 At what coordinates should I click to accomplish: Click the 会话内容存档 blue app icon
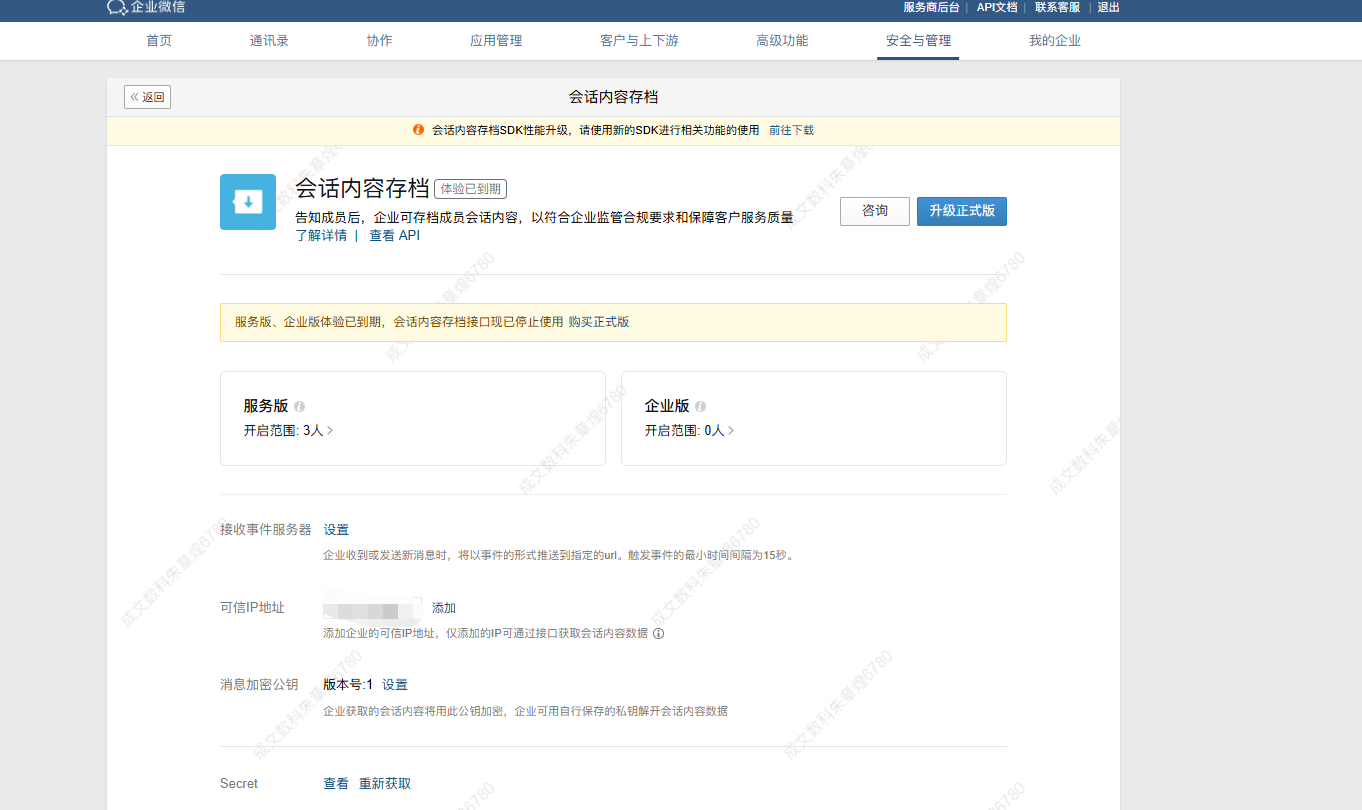click(248, 202)
